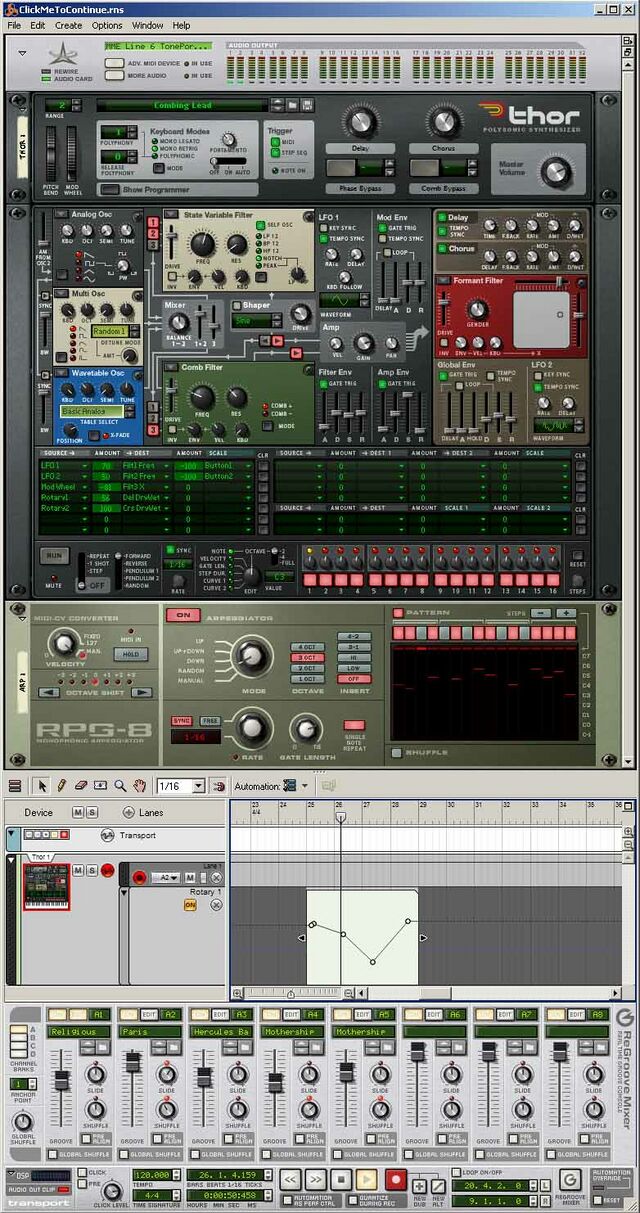Click the transport Fast Forward button

315,1180
